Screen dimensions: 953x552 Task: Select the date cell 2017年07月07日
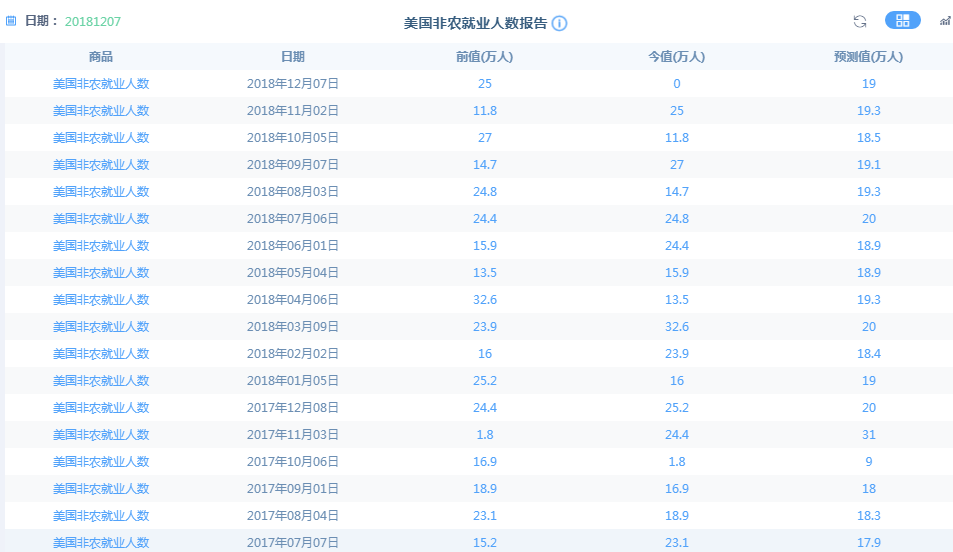coord(293,542)
